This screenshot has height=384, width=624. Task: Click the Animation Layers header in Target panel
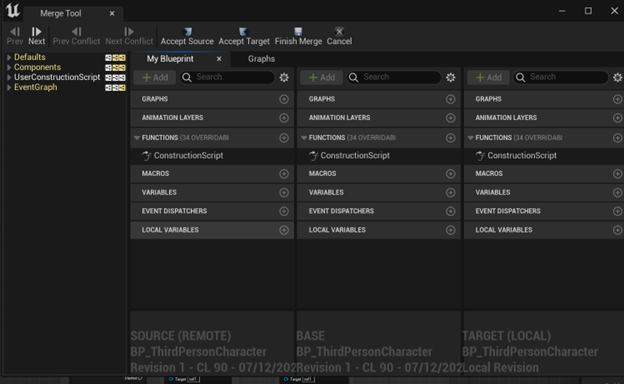pos(544,118)
